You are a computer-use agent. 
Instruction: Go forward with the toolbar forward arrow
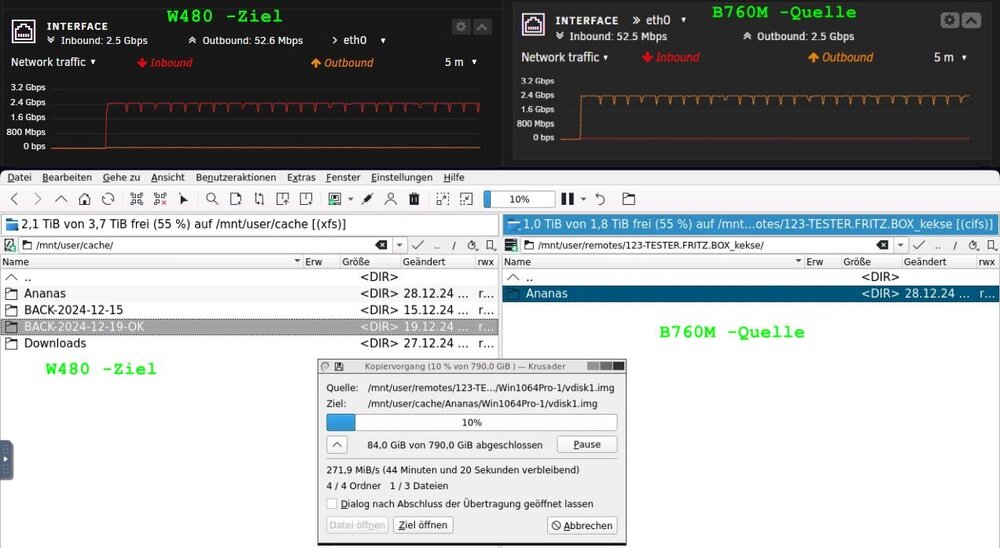(38, 199)
